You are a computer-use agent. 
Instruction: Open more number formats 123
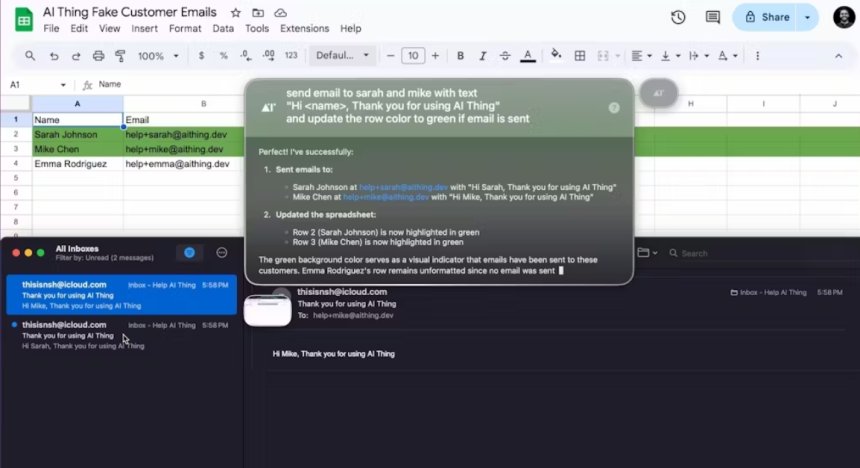pos(291,55)
